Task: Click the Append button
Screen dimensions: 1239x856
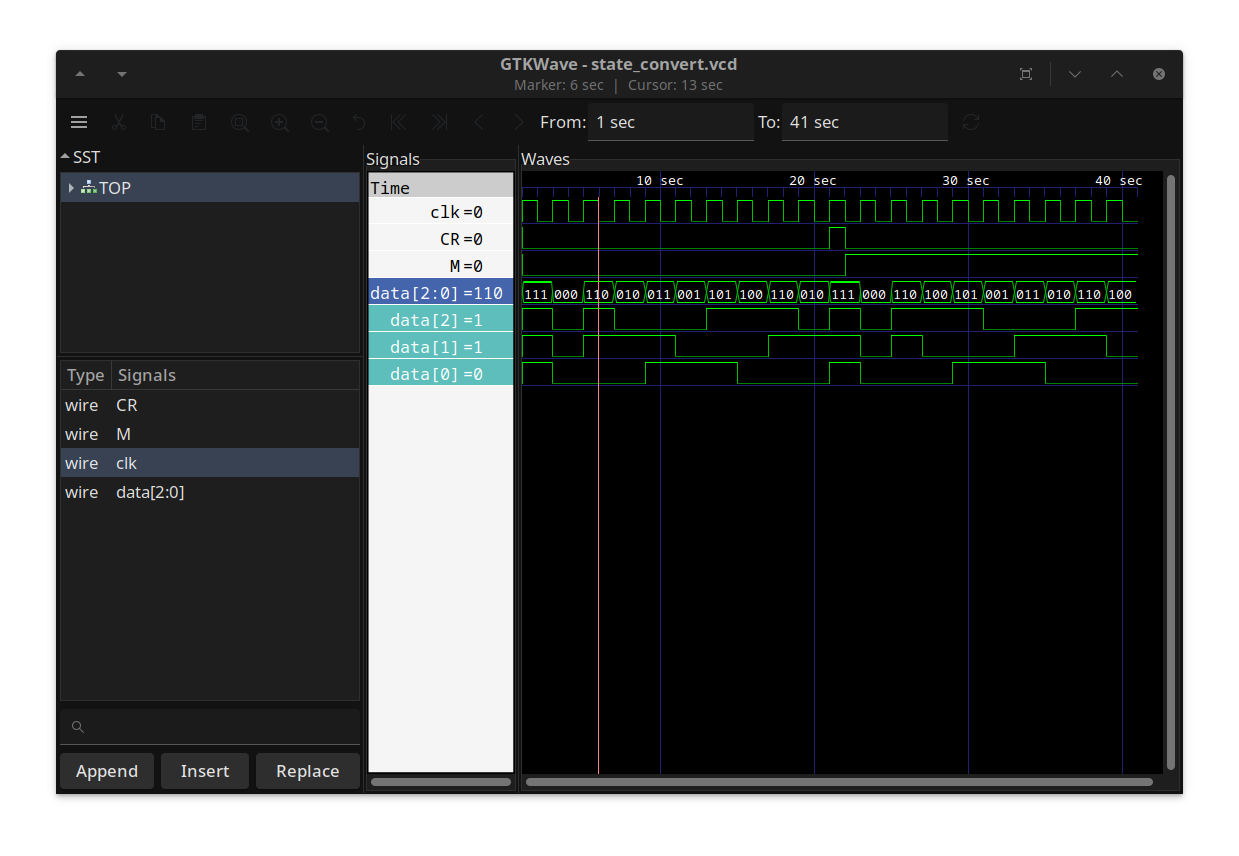Action: [x=107, y=771]
